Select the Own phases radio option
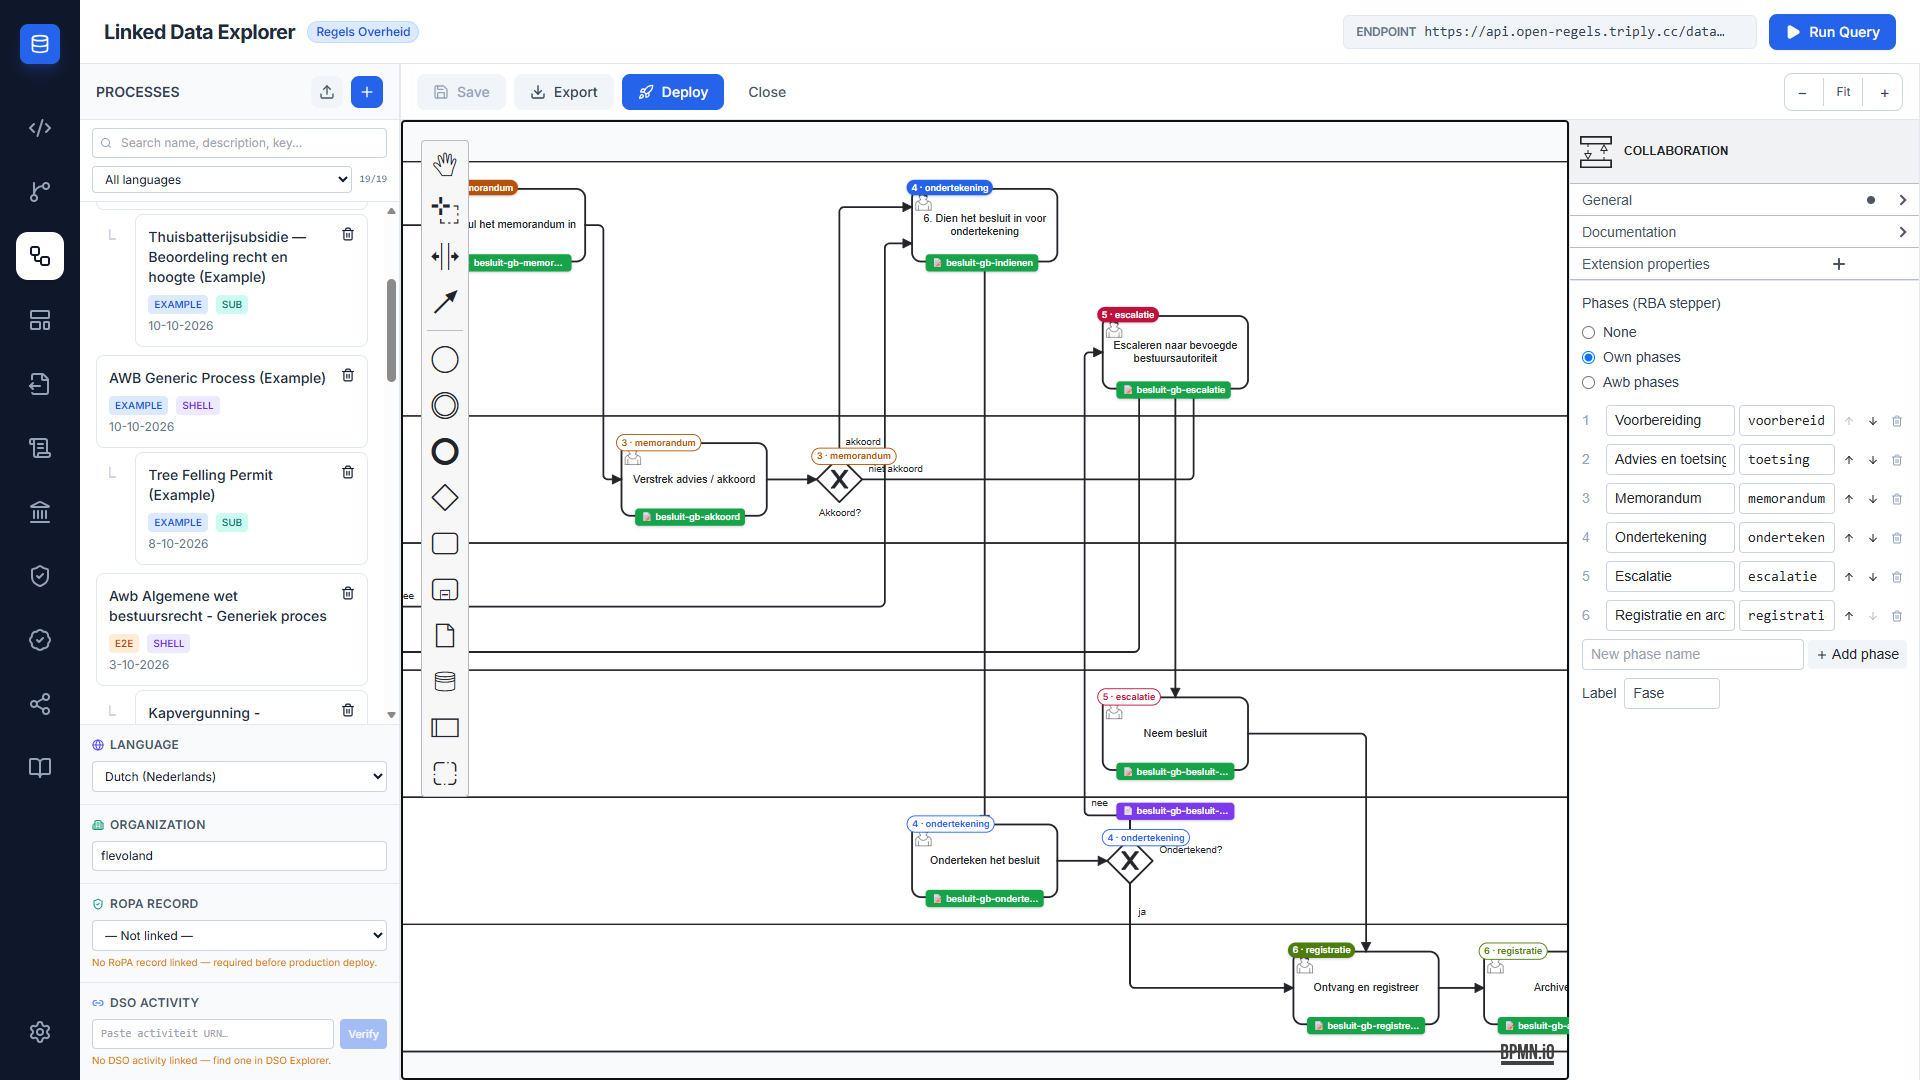The height and width of the screenshot is (1080, 1920). 1588,357
